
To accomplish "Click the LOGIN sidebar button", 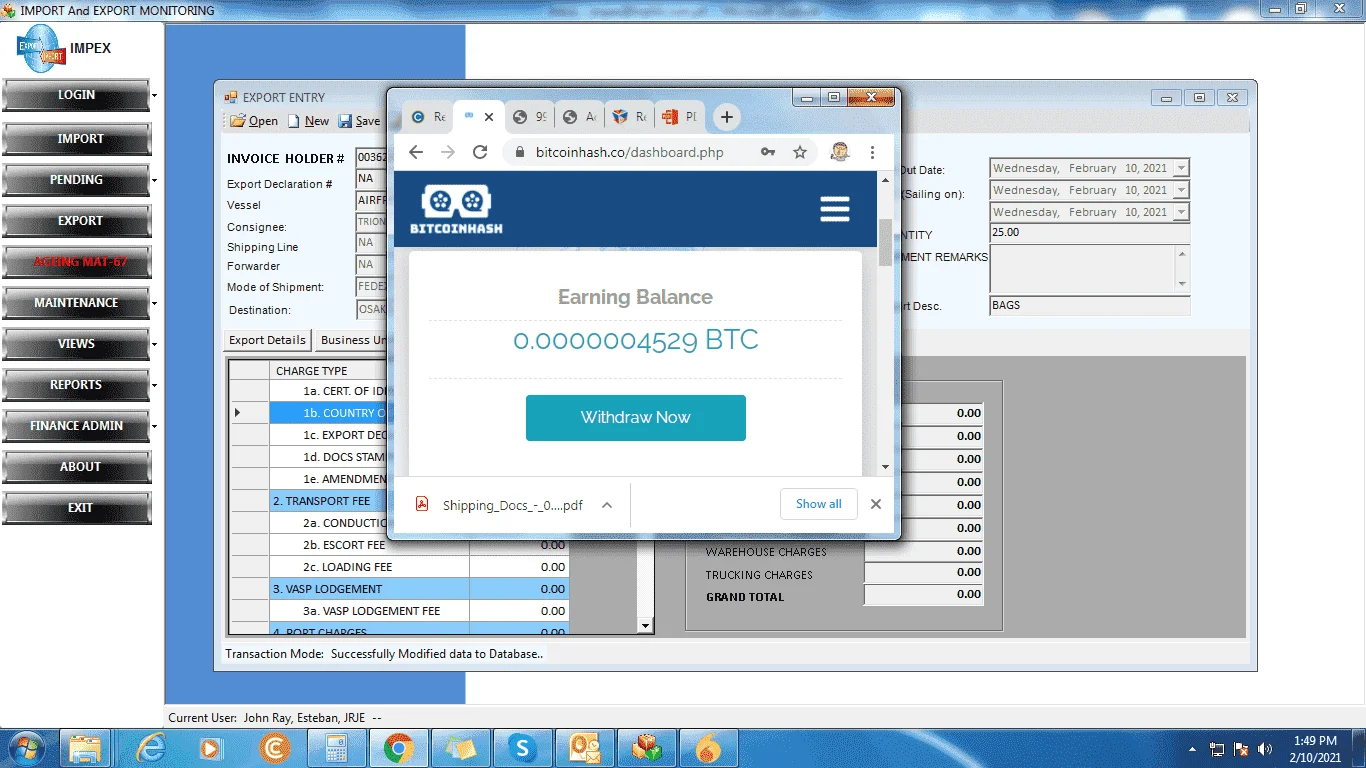I will coord(76,95).
